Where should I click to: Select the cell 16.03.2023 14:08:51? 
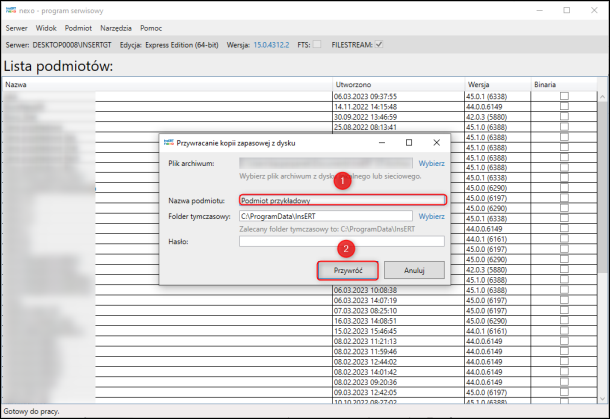(399, 321)
